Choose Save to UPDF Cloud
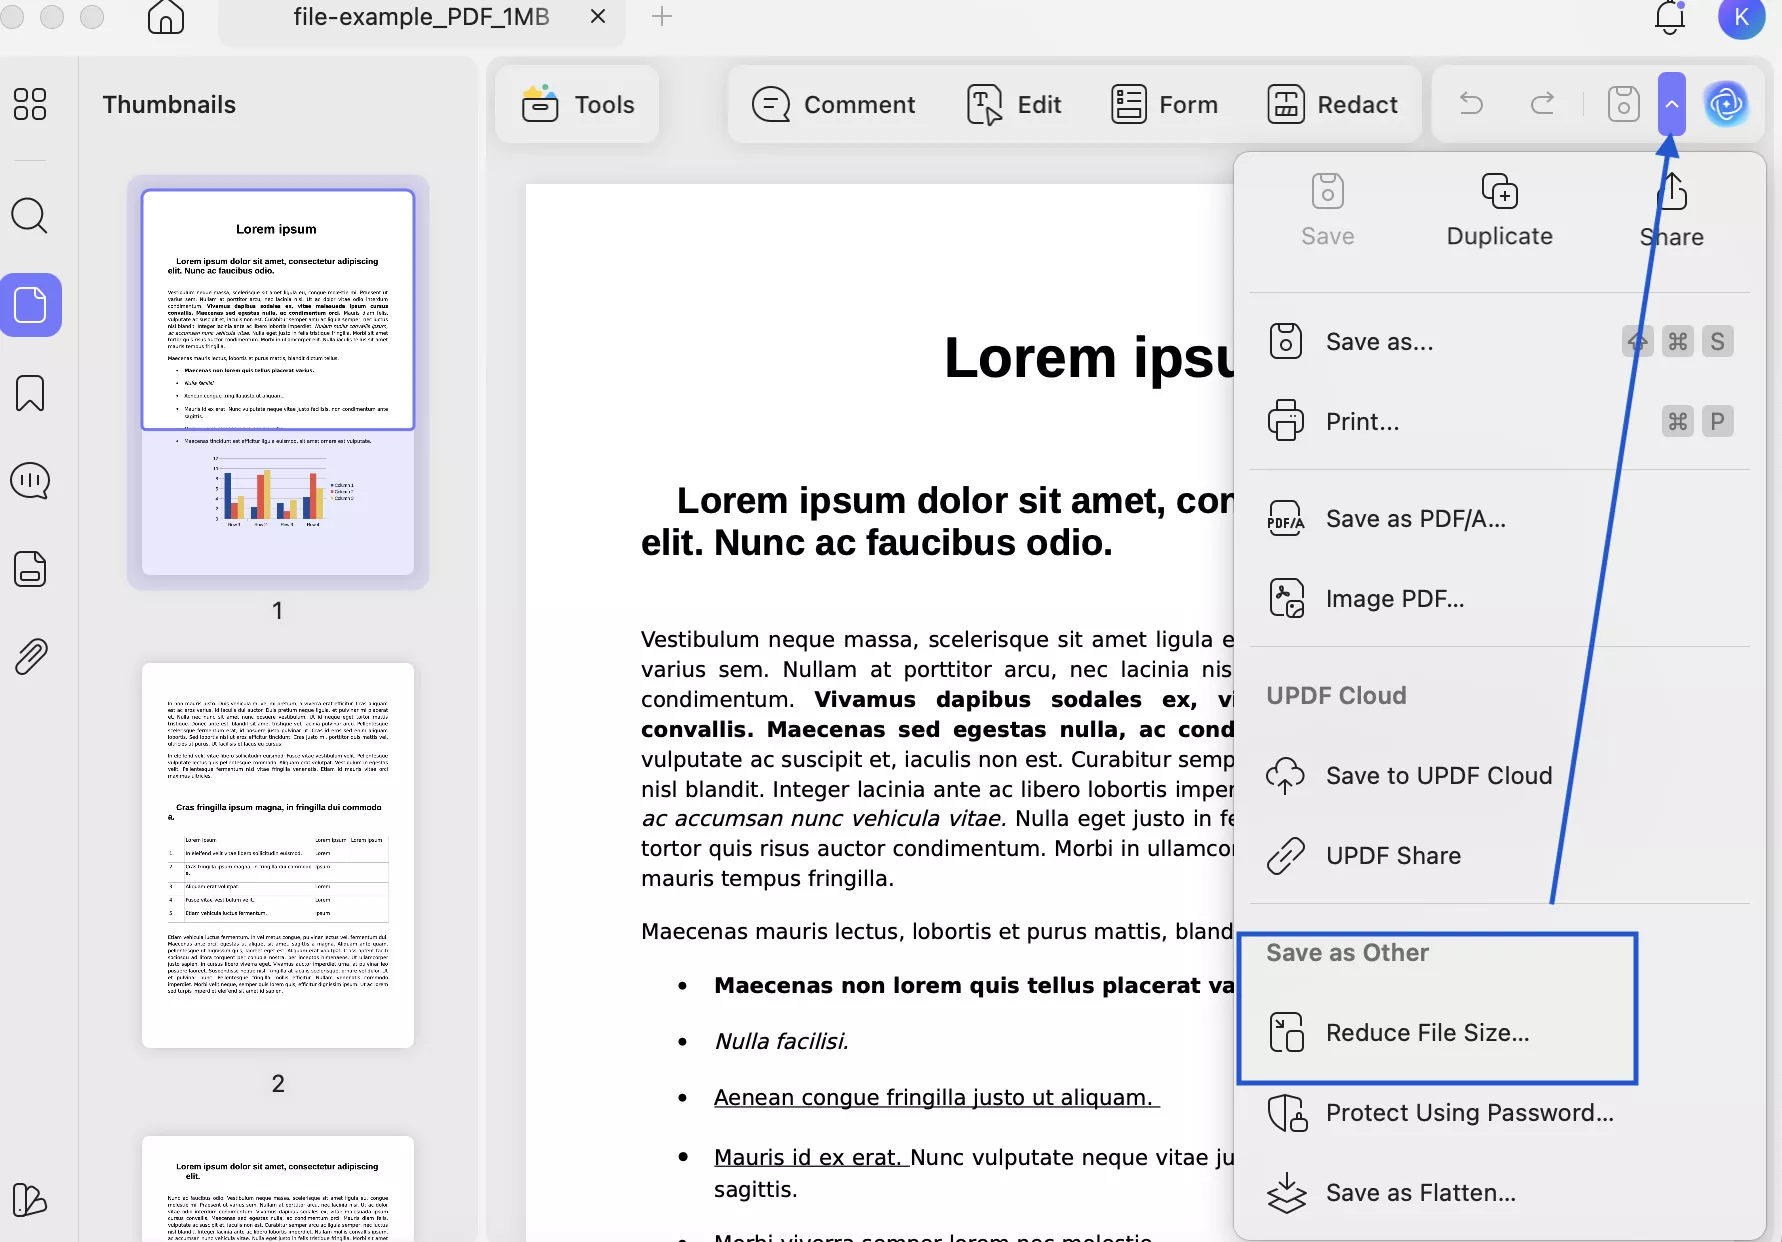The height and width of the screenshot is (1242, 1782). (x=1438, y=776)
